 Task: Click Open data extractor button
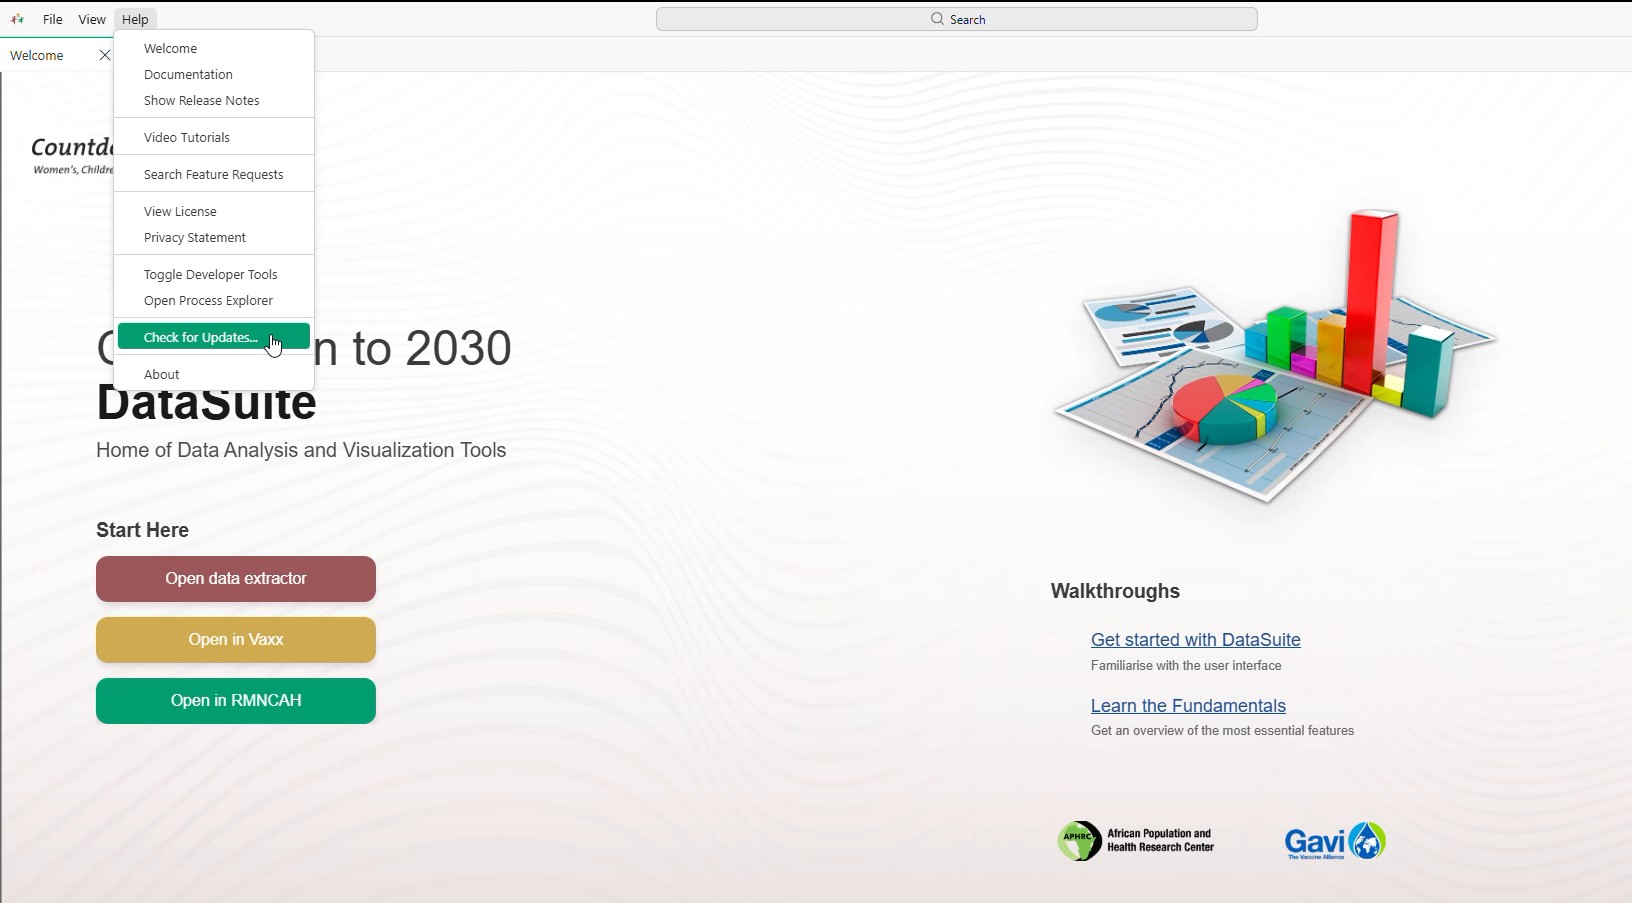click(x=236, y=579)
